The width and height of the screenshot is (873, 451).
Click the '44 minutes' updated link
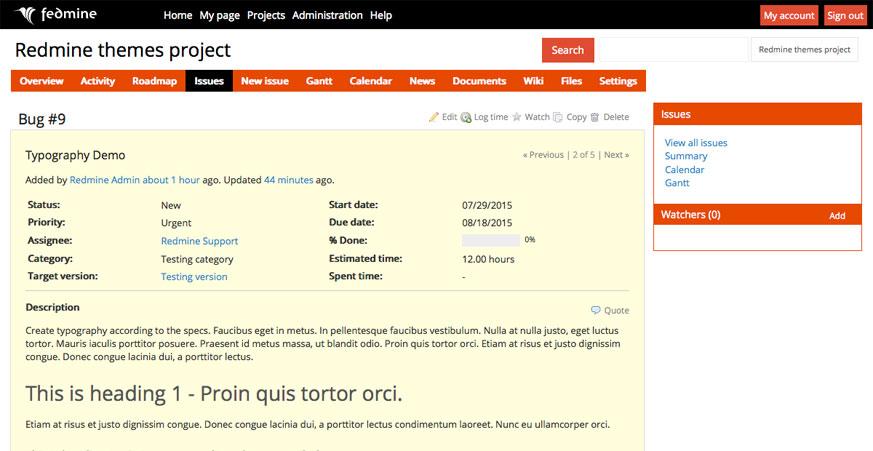(x=288, y=180)
